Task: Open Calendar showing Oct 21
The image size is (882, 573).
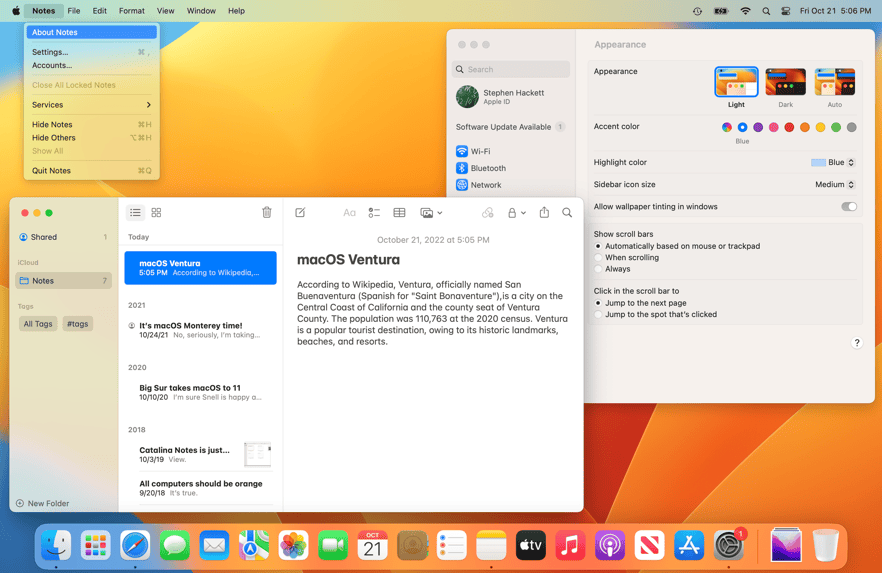Action: (372, 545)
